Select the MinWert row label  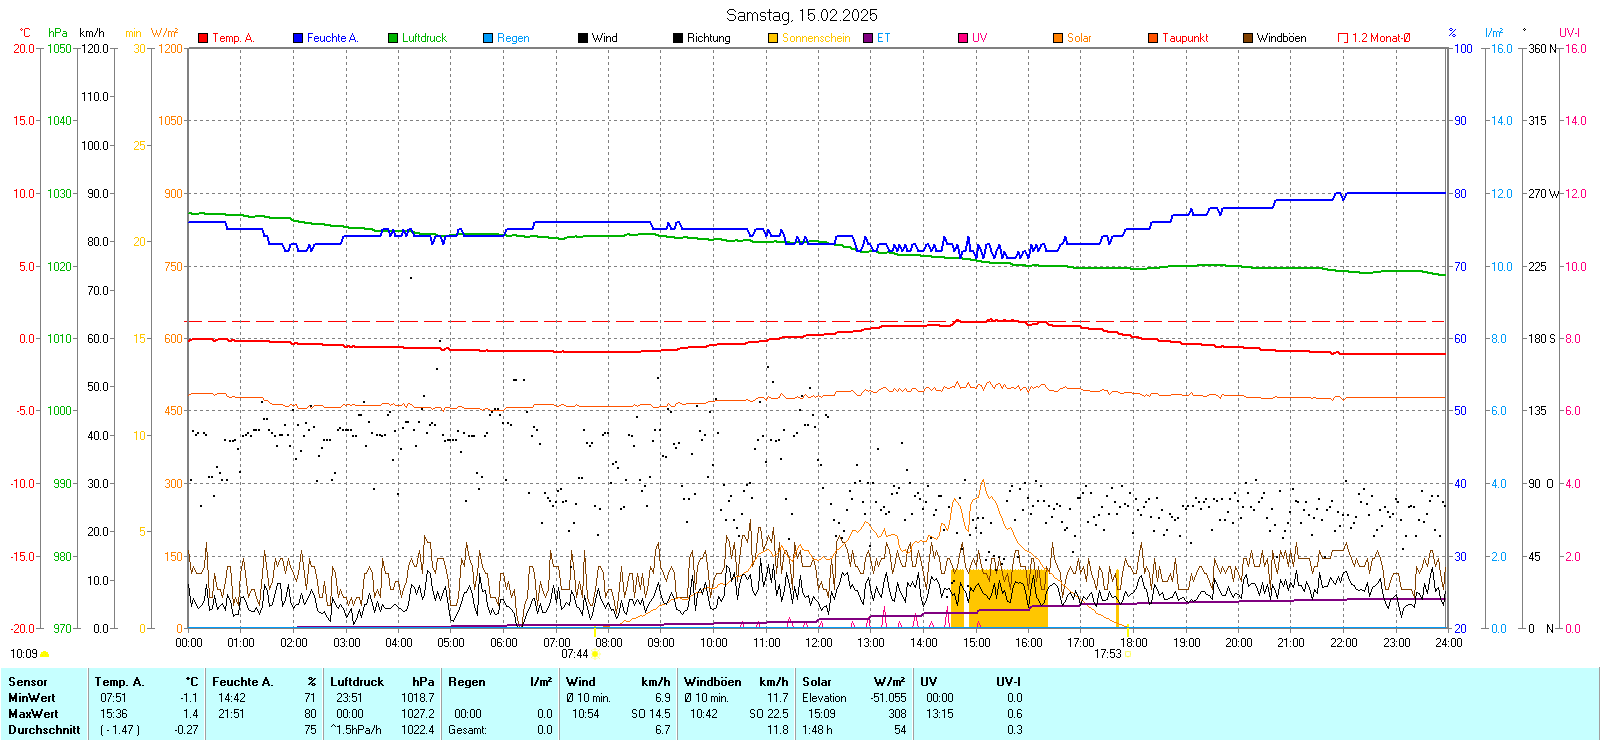click(x=32, y=698)
